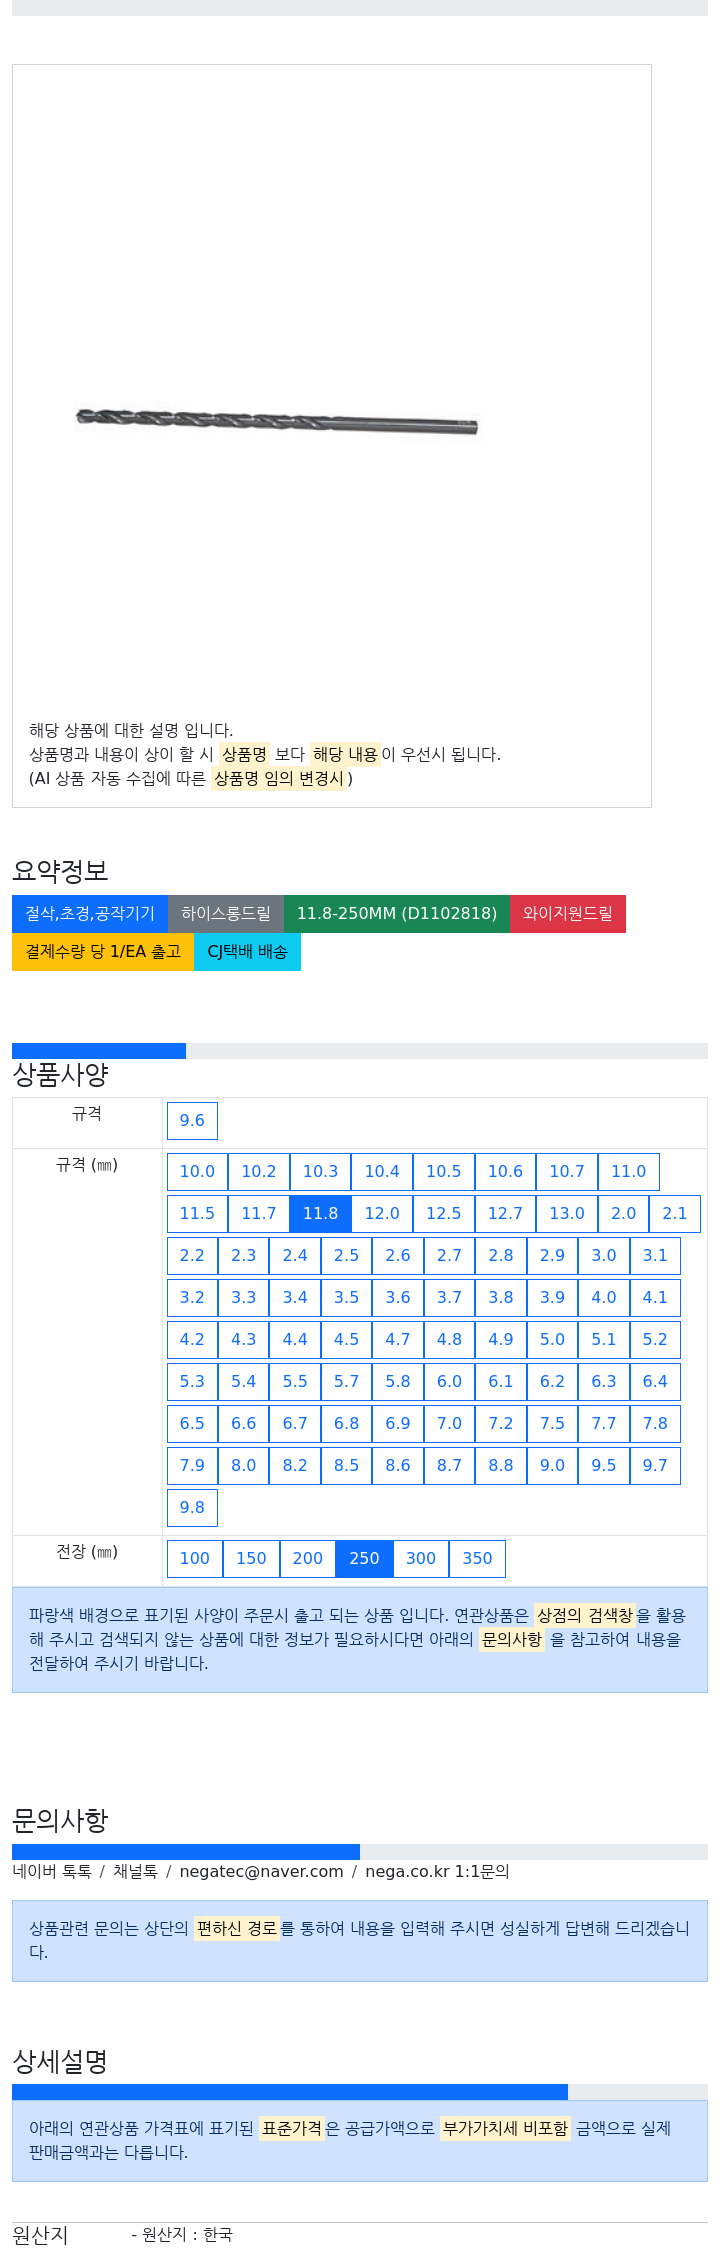
Task: Choose the 13.0 mm size
Action: [x=567, y=1213]
